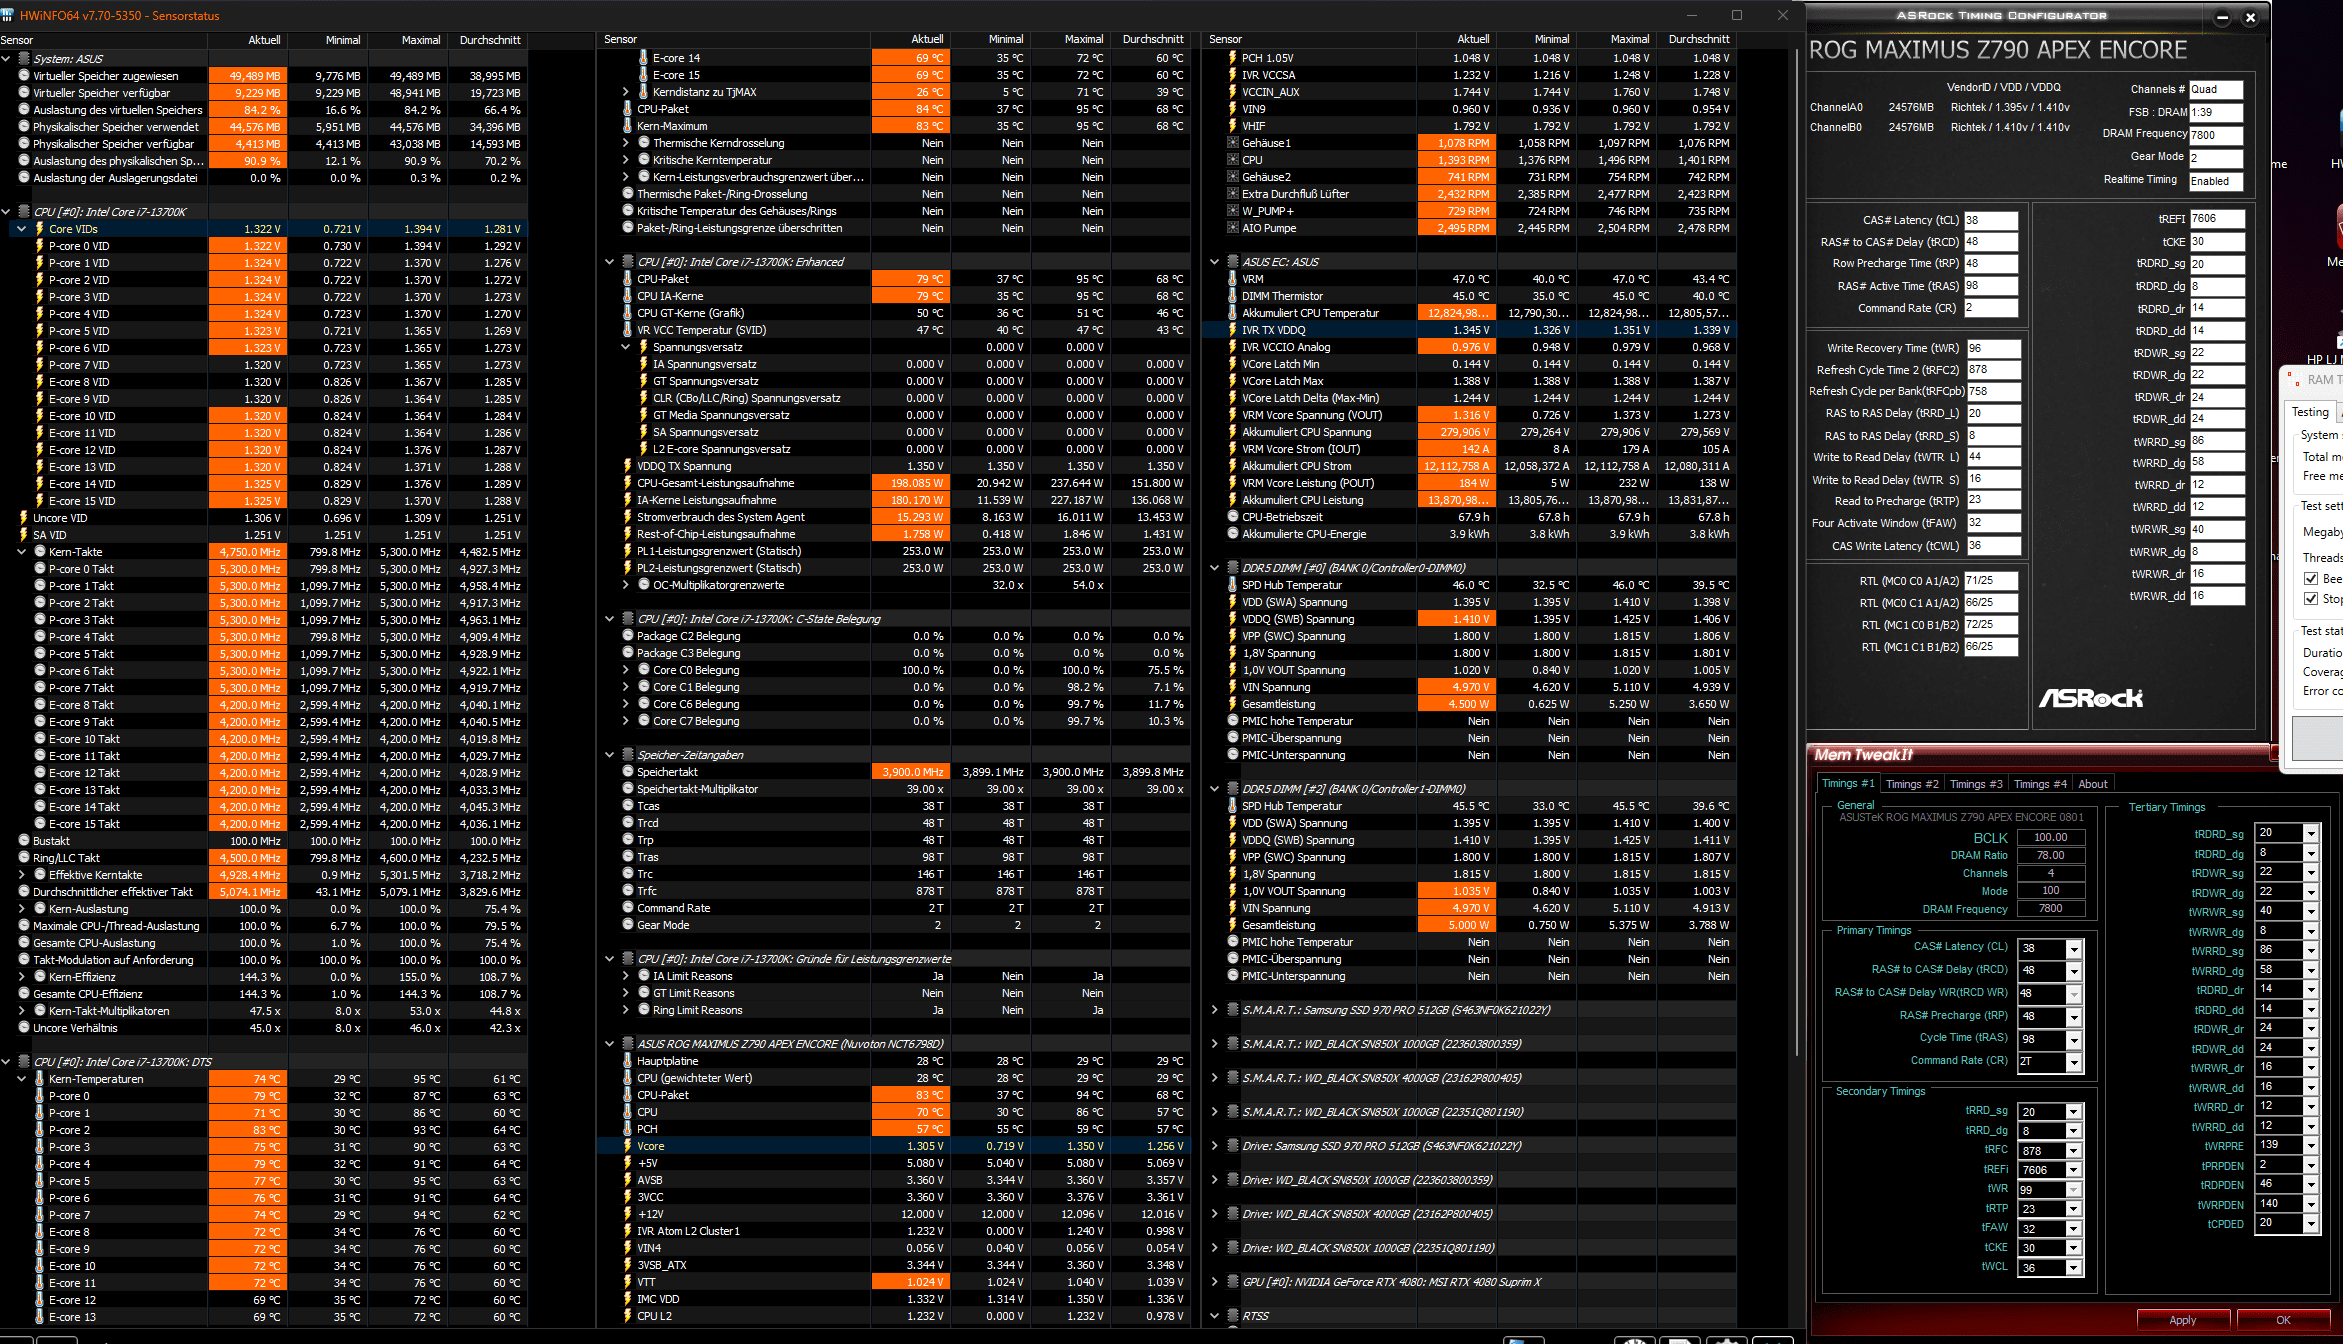Click the lightning icon of VDDQ TX Spannung
The image size is (2343, 1344).
click(x=628, y=466)
